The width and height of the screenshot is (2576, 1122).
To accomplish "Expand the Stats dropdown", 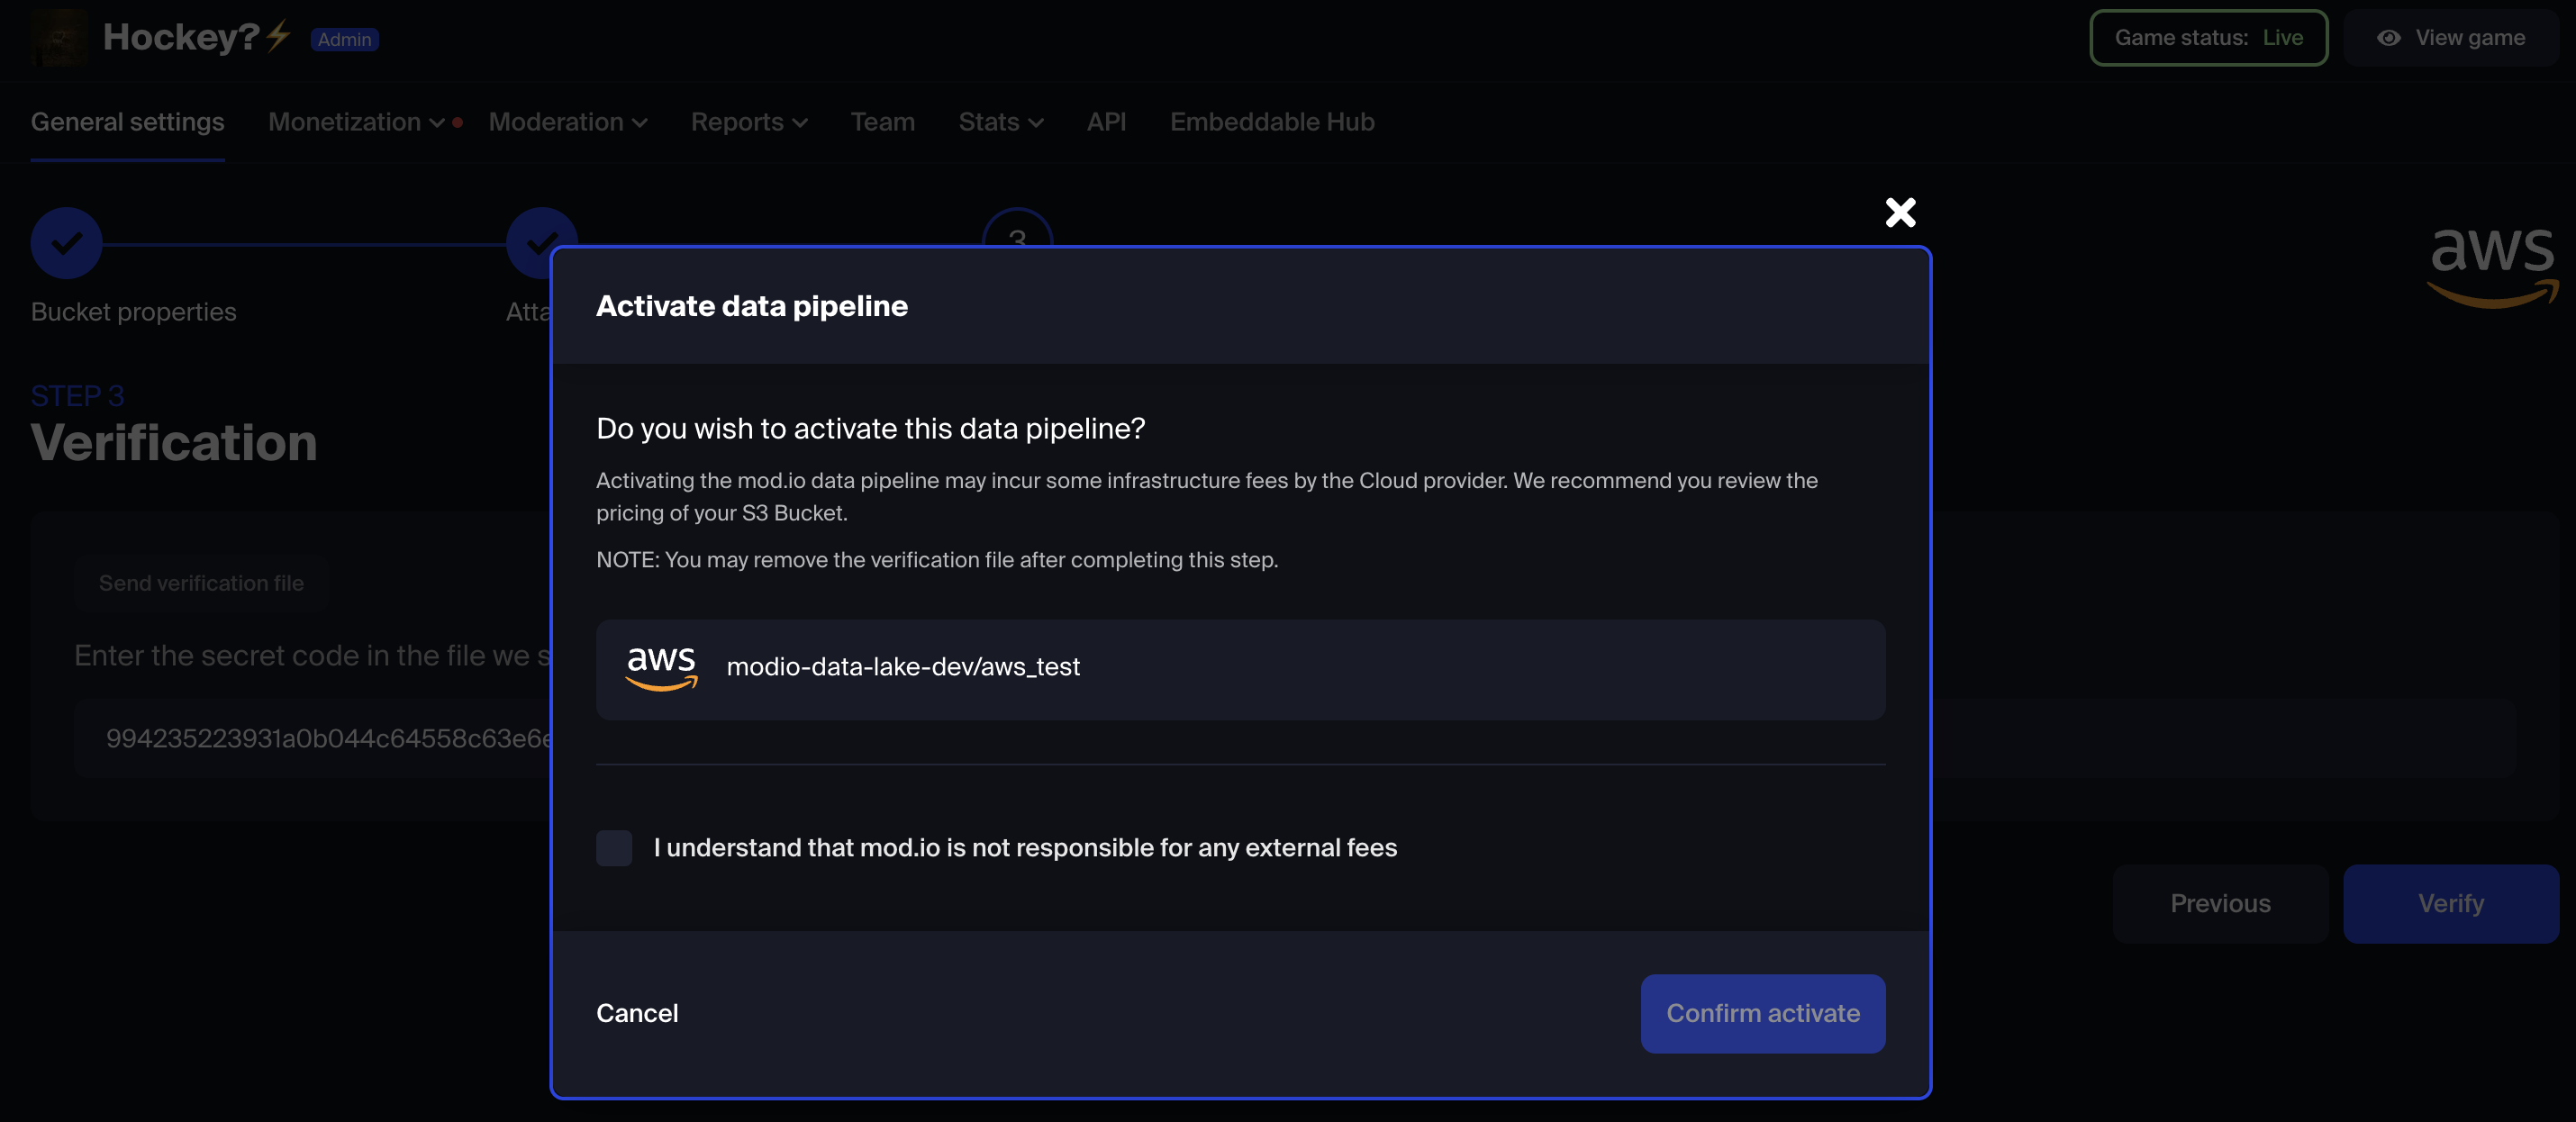I will (x=1000, y=121).
